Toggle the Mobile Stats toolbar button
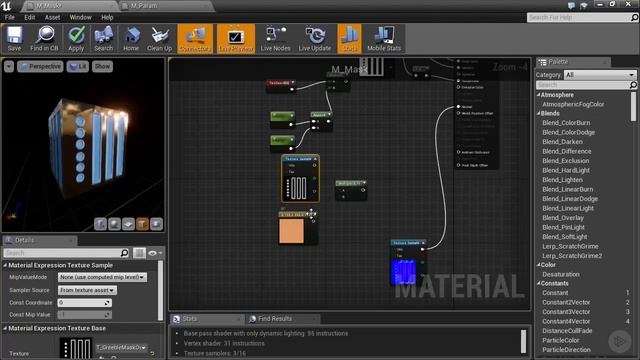Image resolution: width=640 pixels, height=360 pixels. (384, 39)
